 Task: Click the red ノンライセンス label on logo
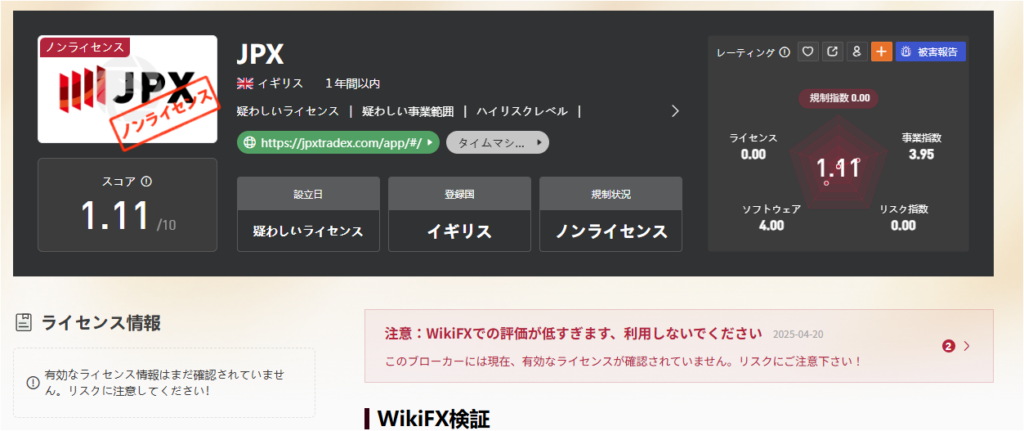pos(85,47)
